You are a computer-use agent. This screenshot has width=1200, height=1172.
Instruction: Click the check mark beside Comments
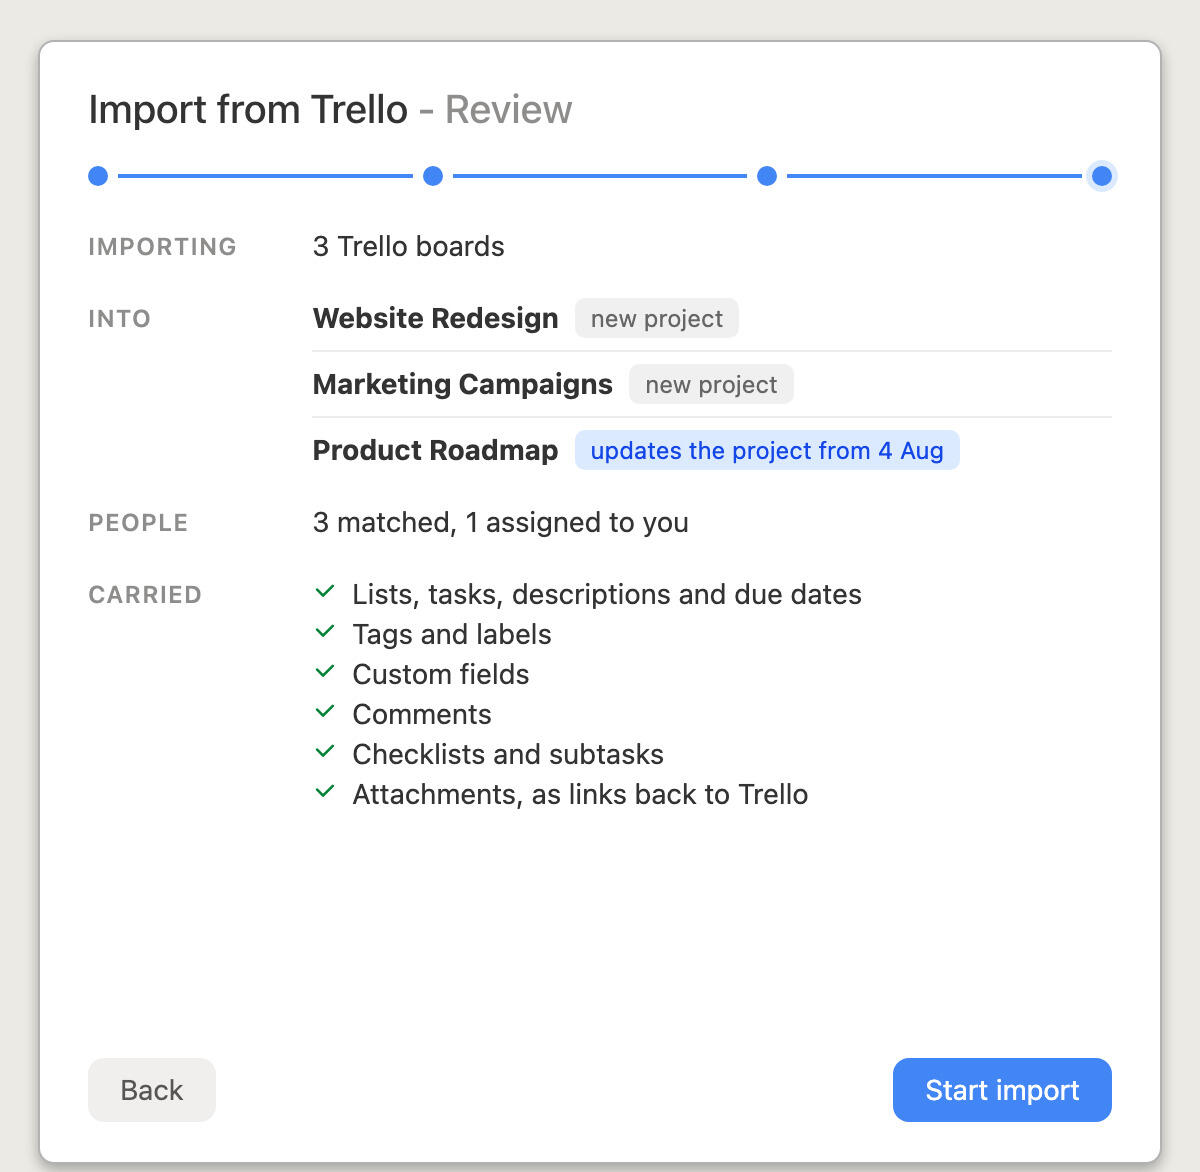[324, 712]
